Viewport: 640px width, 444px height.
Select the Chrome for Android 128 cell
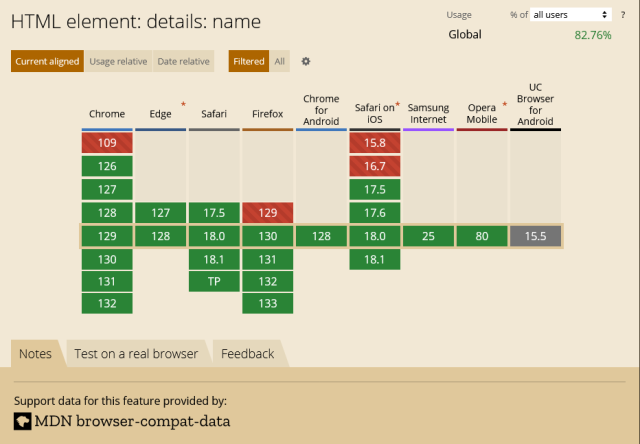click(321, 236)
